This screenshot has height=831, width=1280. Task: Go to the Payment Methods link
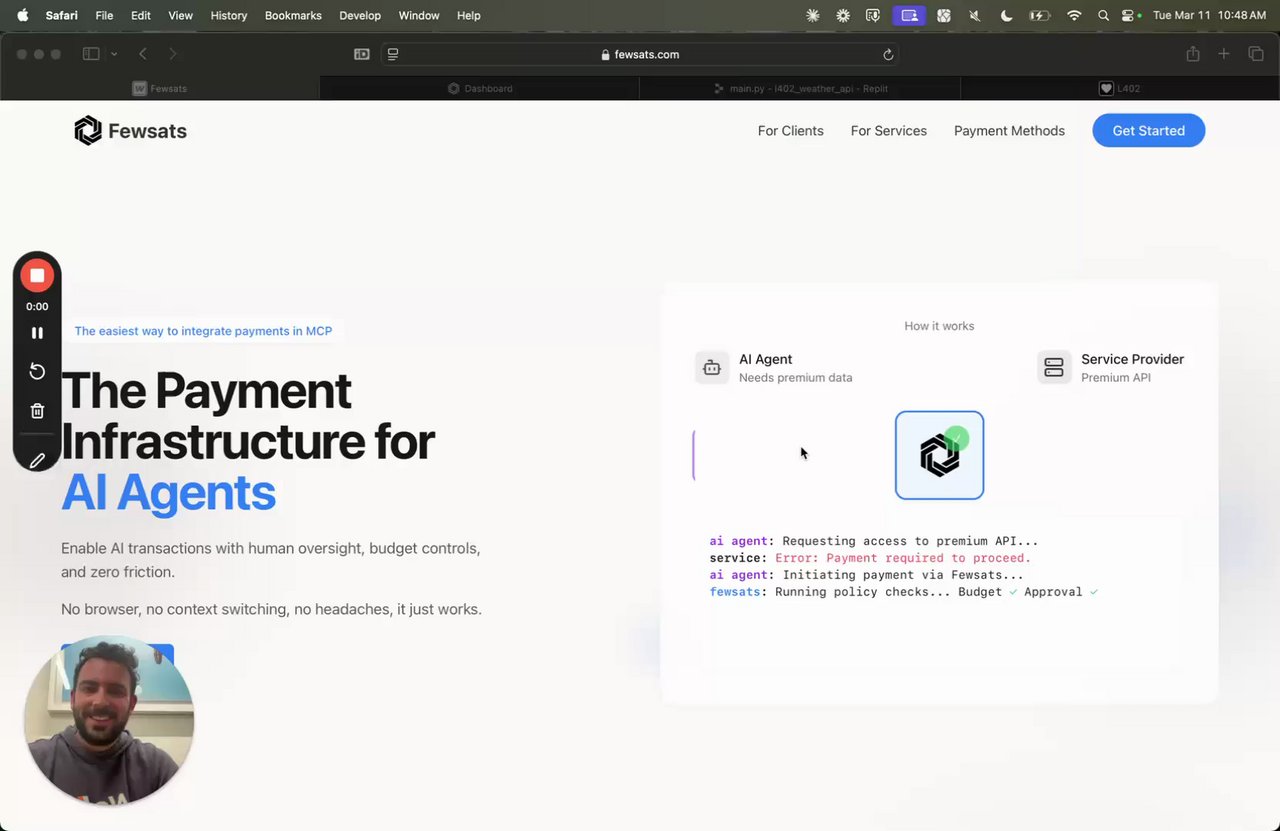click(1009, 131)
